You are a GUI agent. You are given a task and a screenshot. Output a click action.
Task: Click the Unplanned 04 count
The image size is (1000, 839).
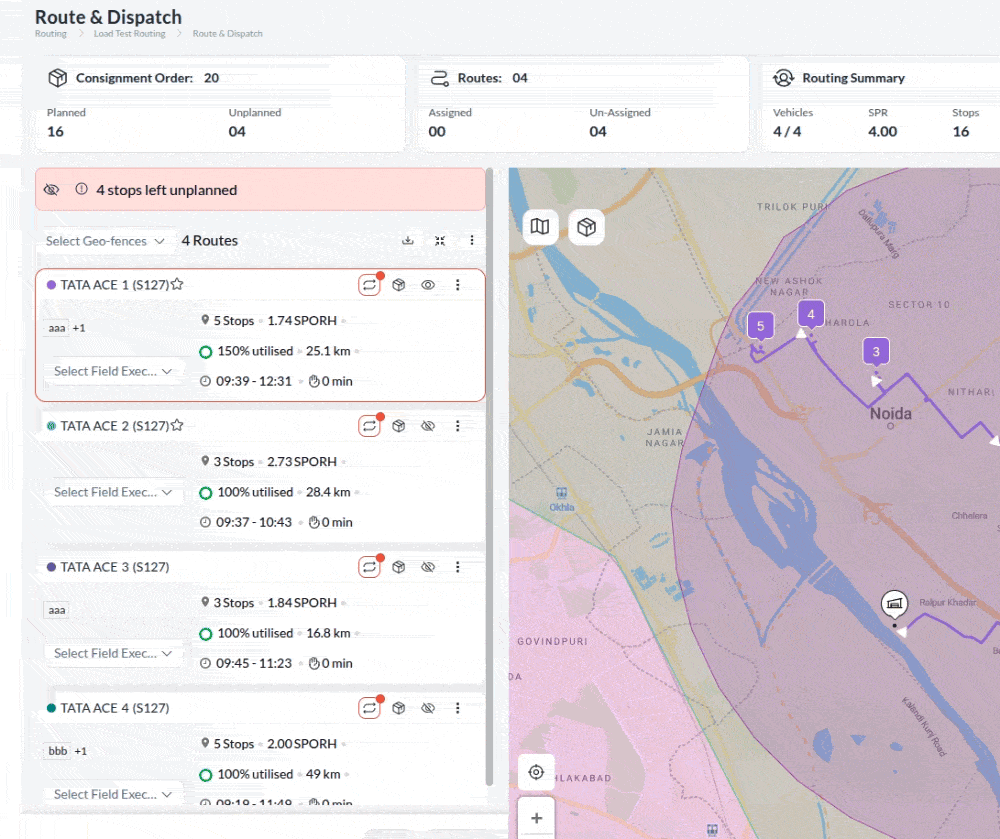click(x=237, y=131)
